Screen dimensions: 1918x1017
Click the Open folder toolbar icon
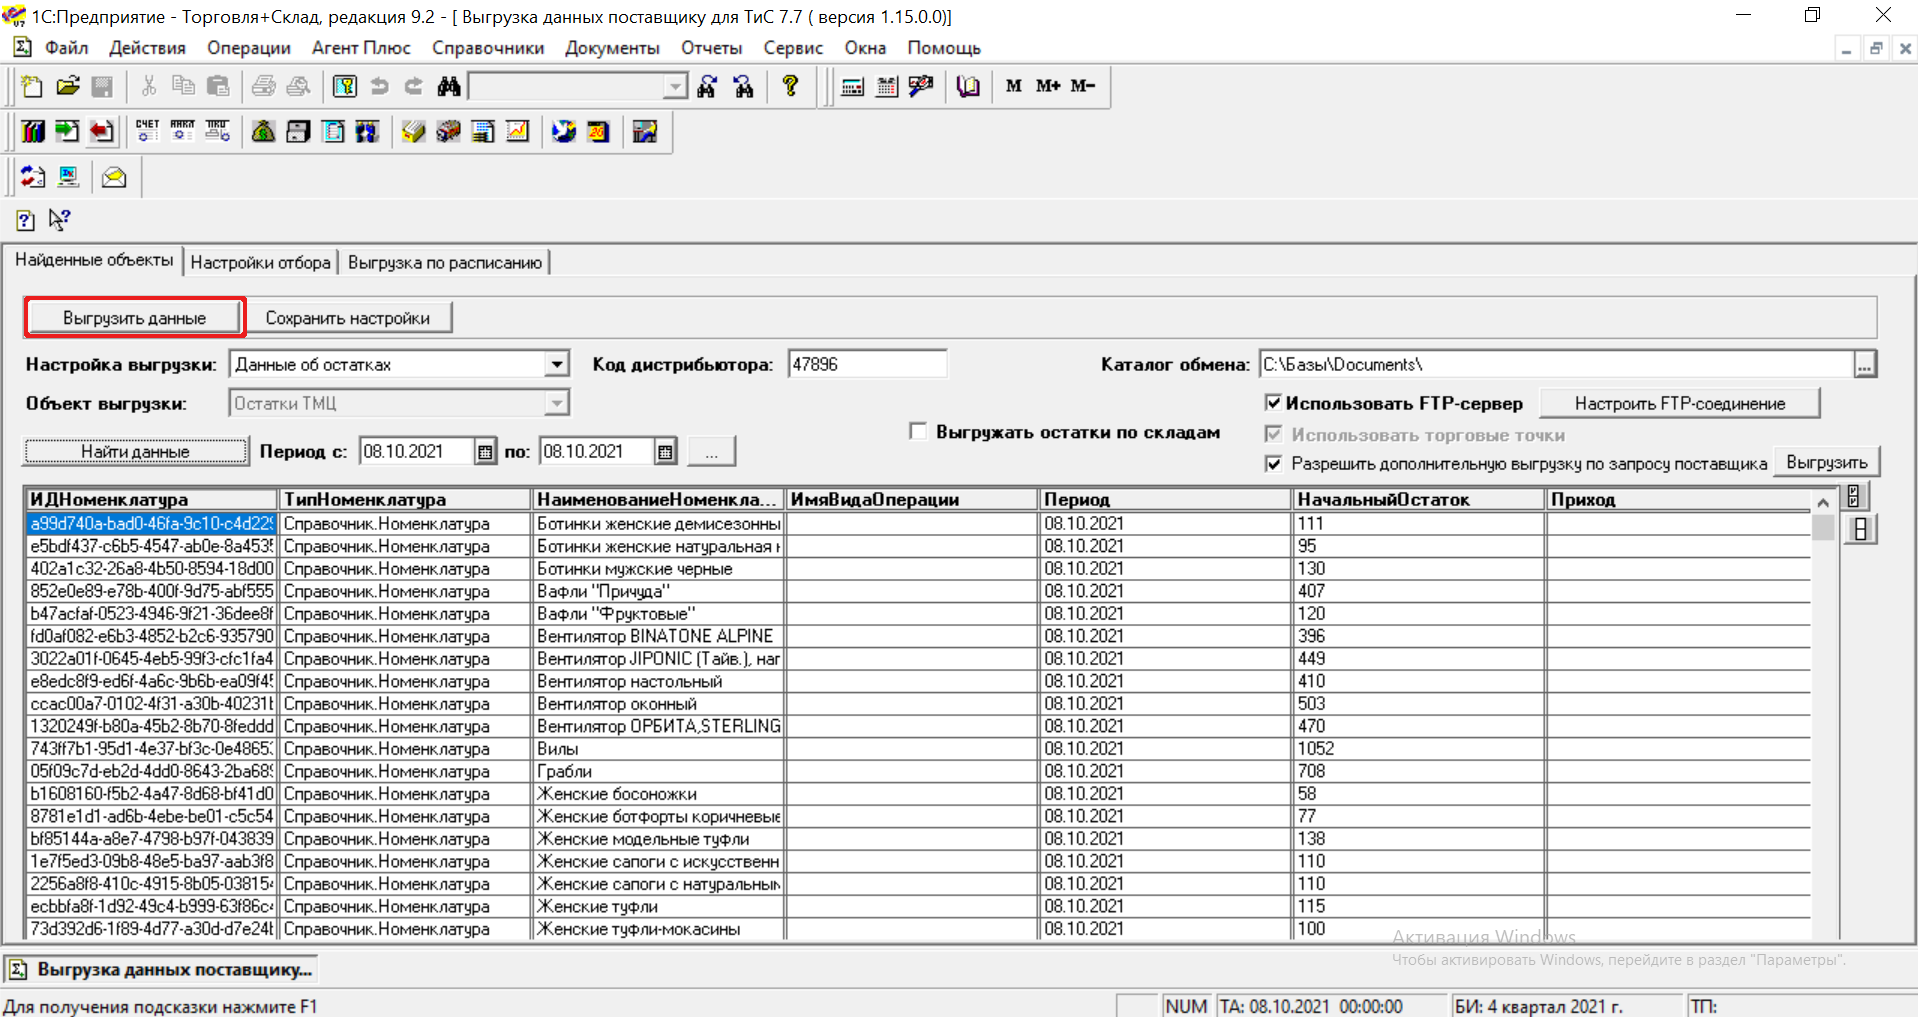[x=67, y=87]
